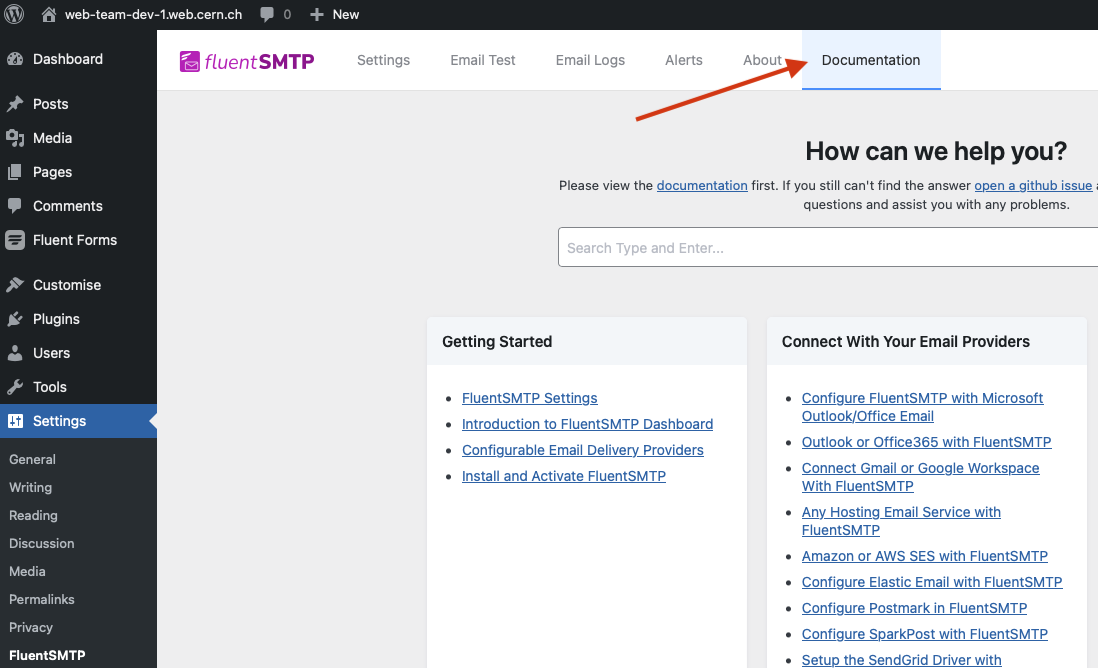
Task: Open Connect Gmail or Google Workspace link
Action: tap(920, 477)
